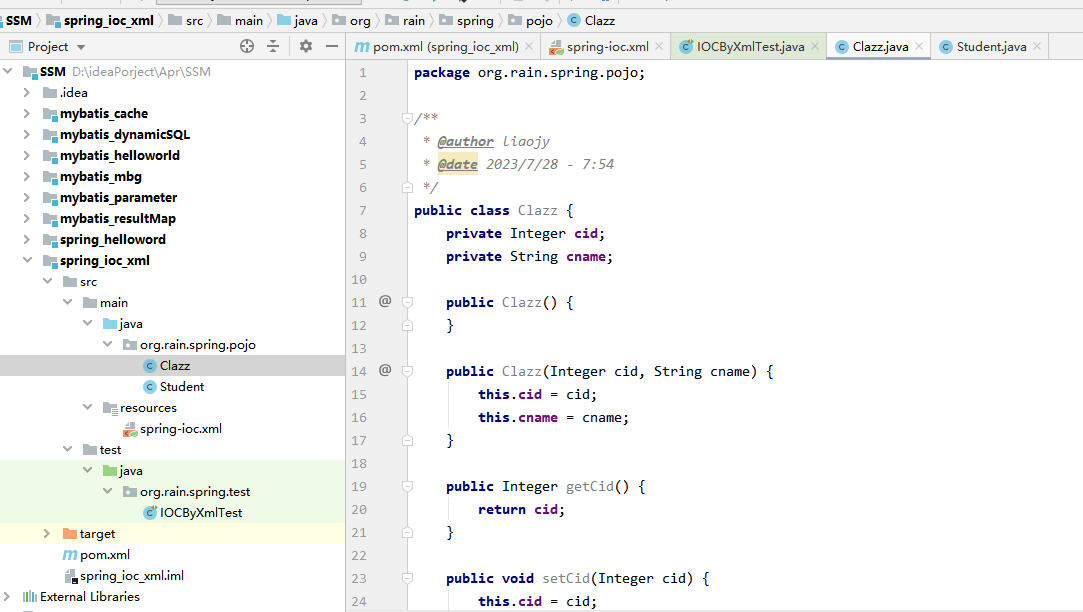Click the spring_ioc_xml.iml file icon
The height and width of the screenshot is (612, 1083).
[x=70, y=576]
